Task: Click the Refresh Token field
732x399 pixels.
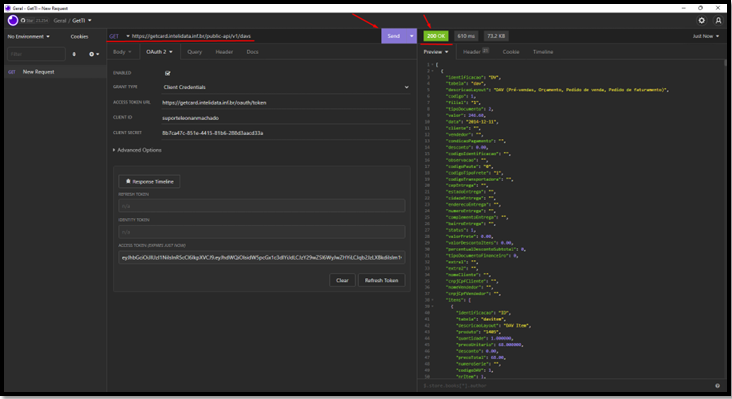Action: click(x=261, y=206)
